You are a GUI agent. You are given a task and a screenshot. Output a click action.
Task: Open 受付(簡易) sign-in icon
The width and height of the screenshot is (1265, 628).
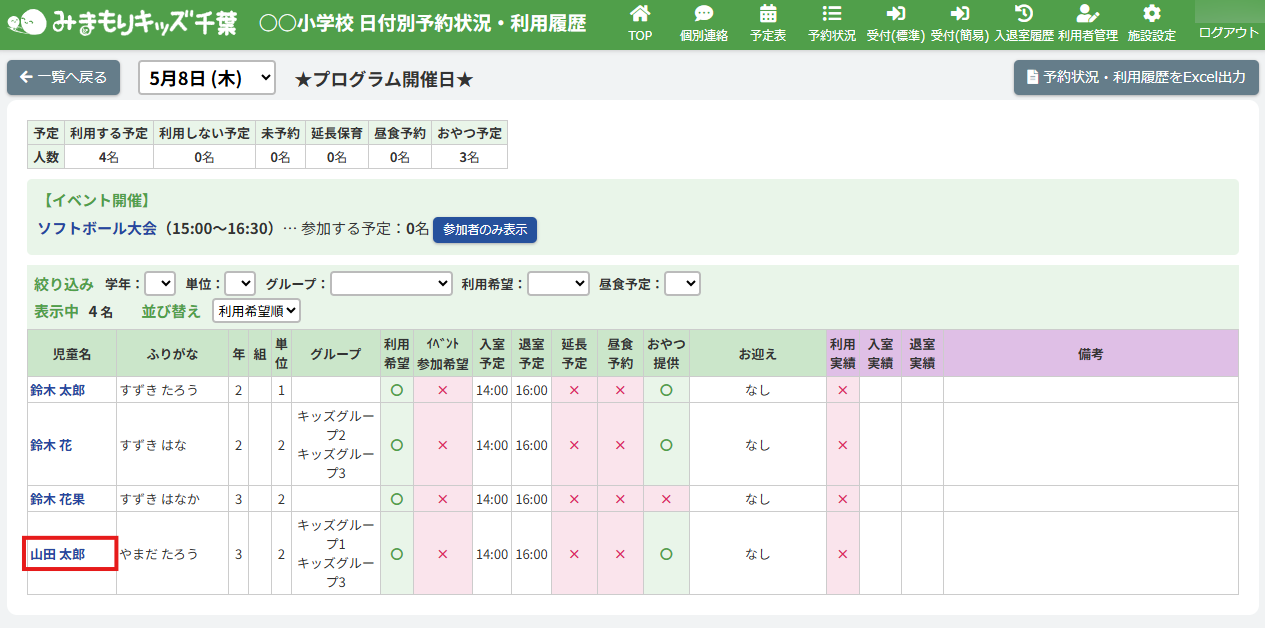[x=959, y=14]
